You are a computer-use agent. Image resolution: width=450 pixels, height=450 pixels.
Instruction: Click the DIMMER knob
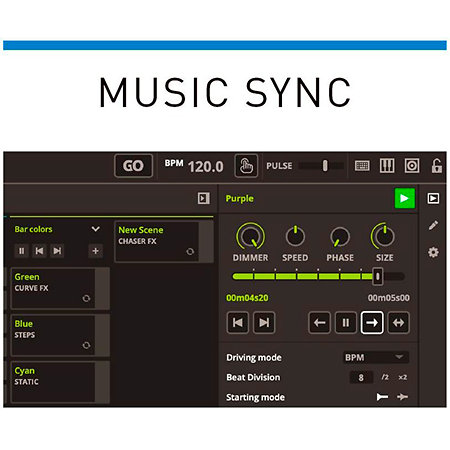click(251, 236)
